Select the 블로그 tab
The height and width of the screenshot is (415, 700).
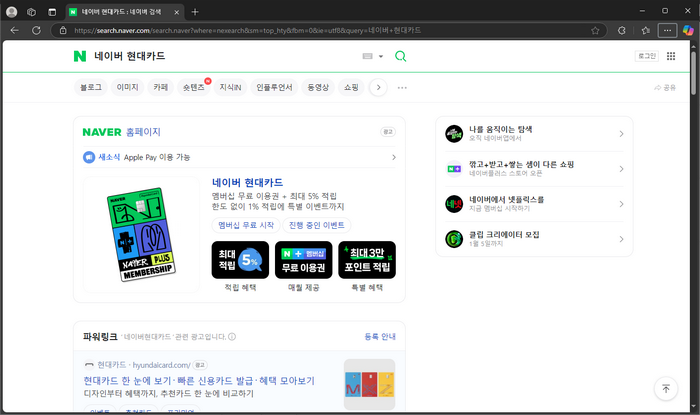tap(91, 87)
